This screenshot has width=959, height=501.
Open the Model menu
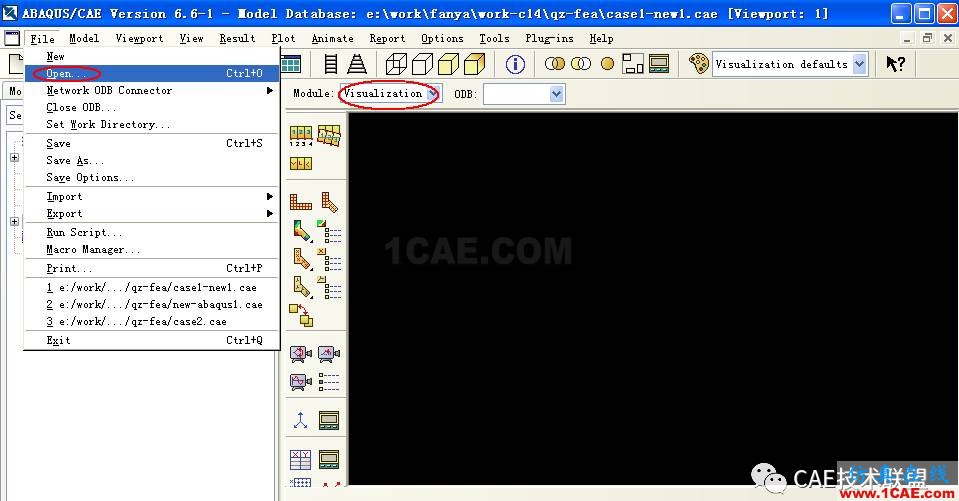pyautogui.click(x=84, y=39)
